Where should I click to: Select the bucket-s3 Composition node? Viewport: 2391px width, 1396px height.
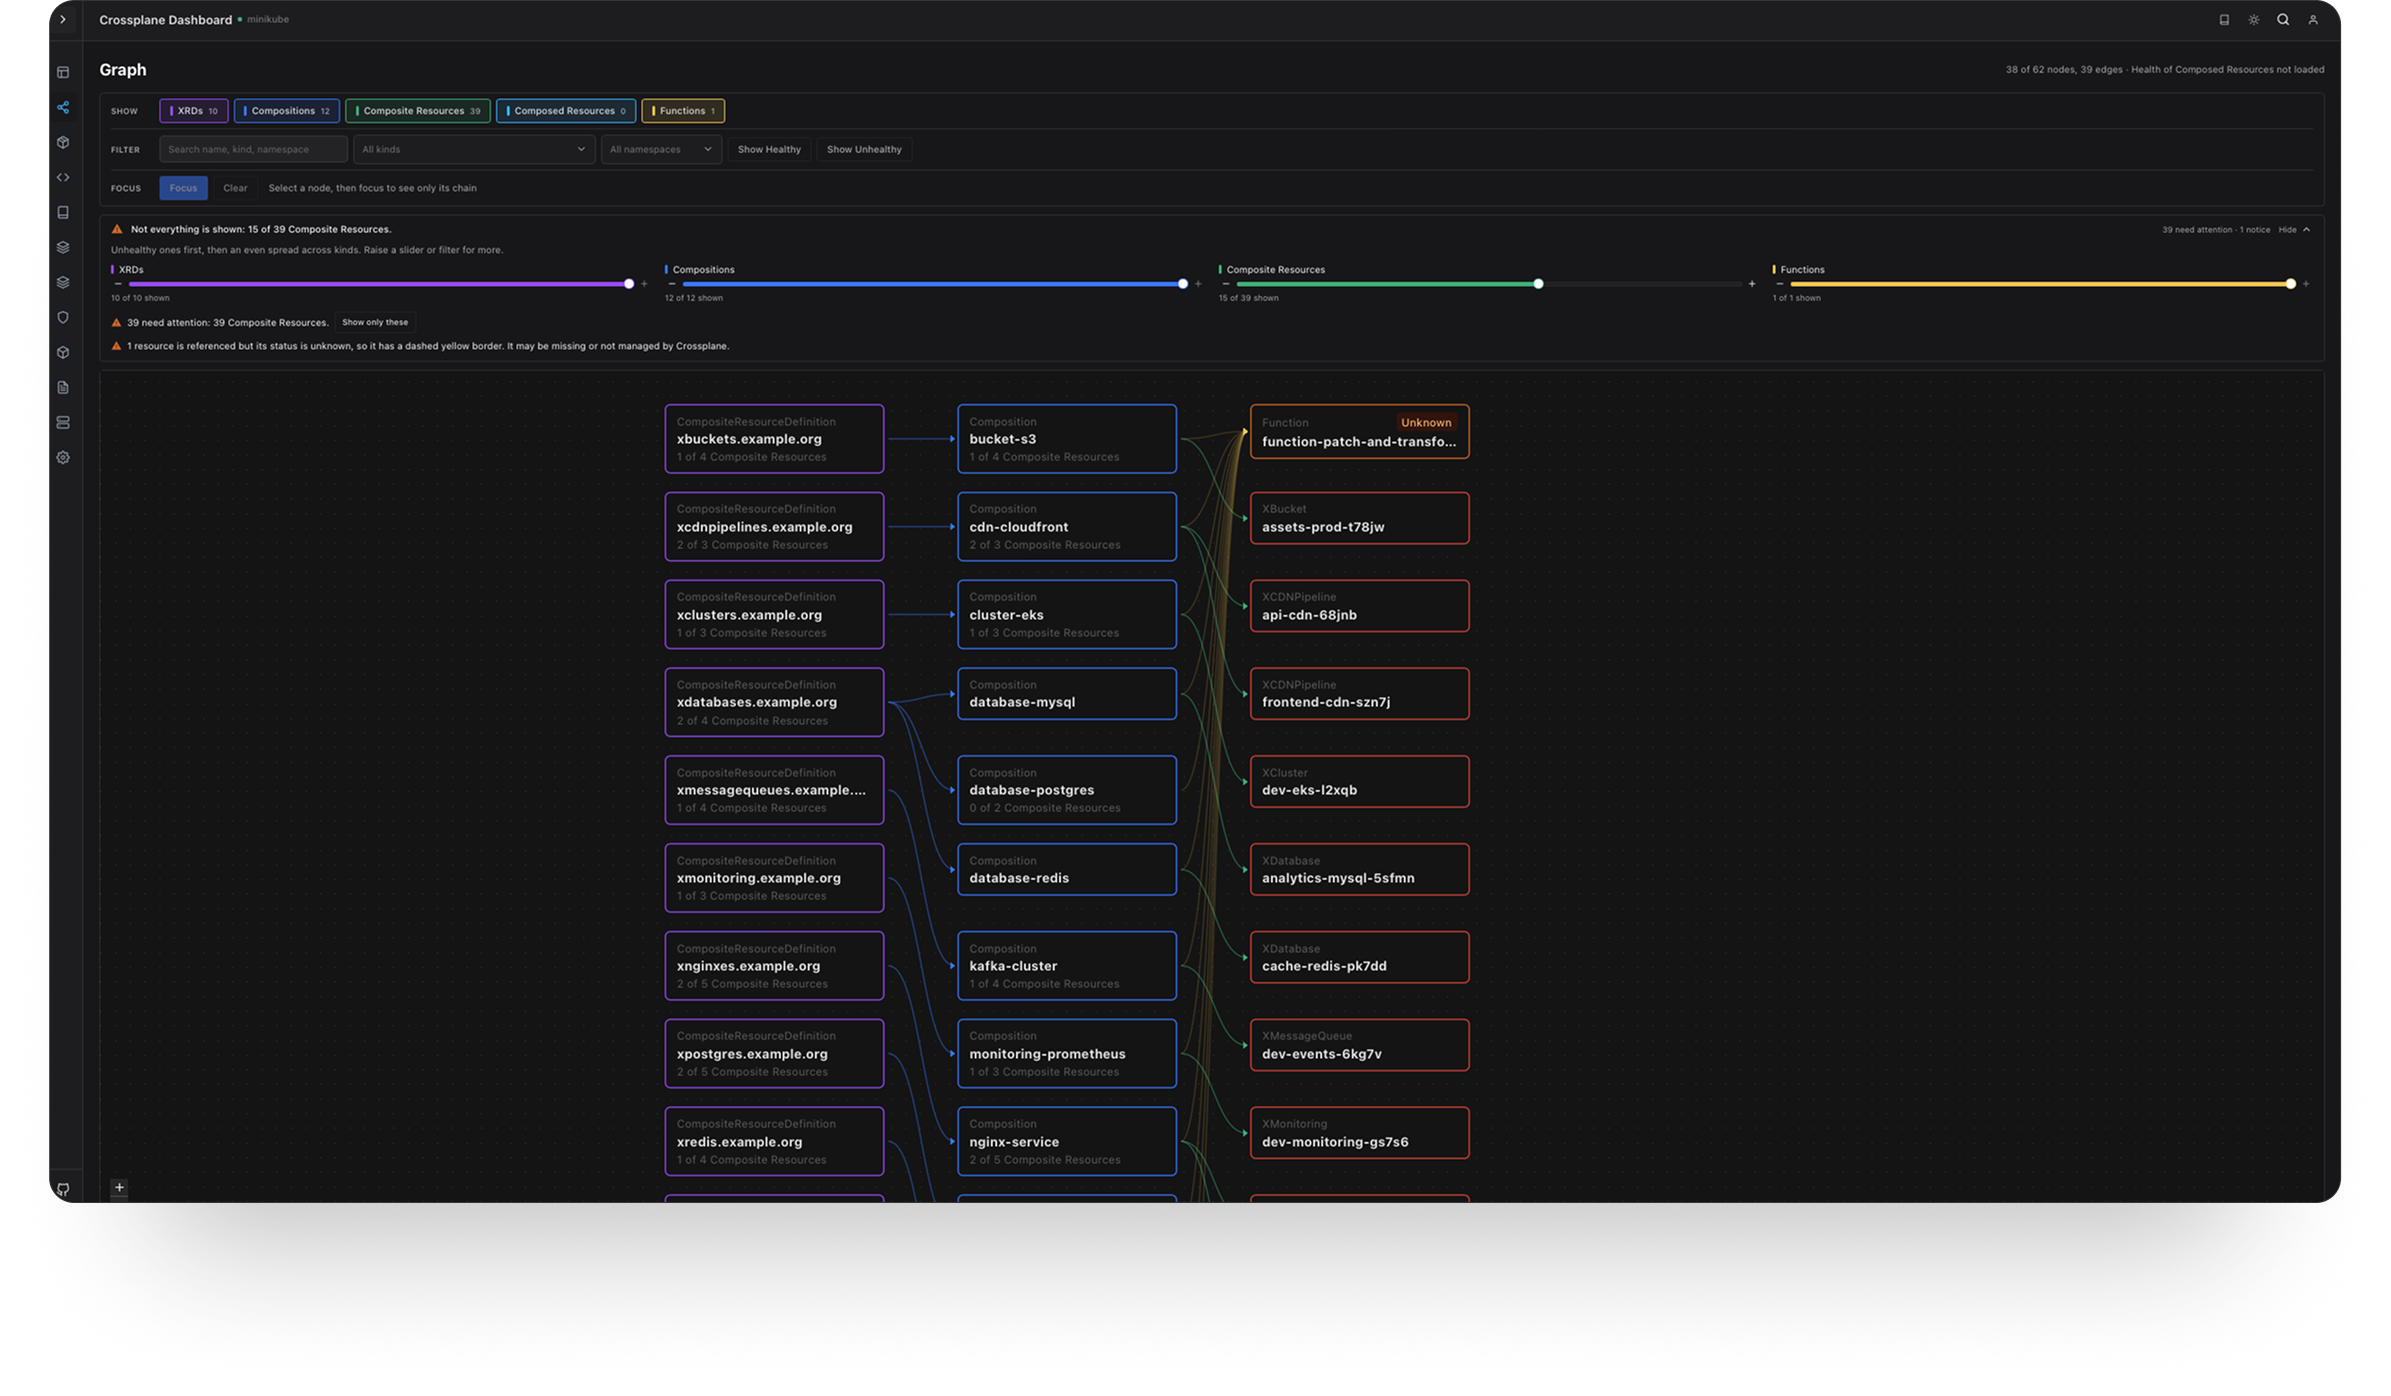[x=1067, y=439]
